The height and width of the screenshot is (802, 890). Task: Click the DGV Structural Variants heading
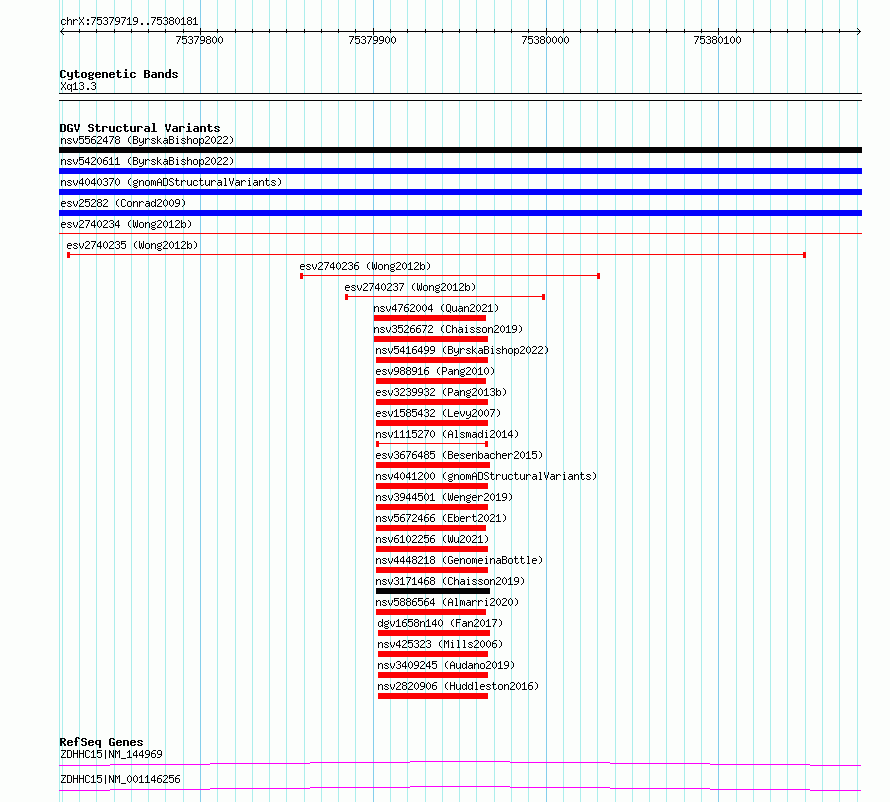click(x=140, y=128)
